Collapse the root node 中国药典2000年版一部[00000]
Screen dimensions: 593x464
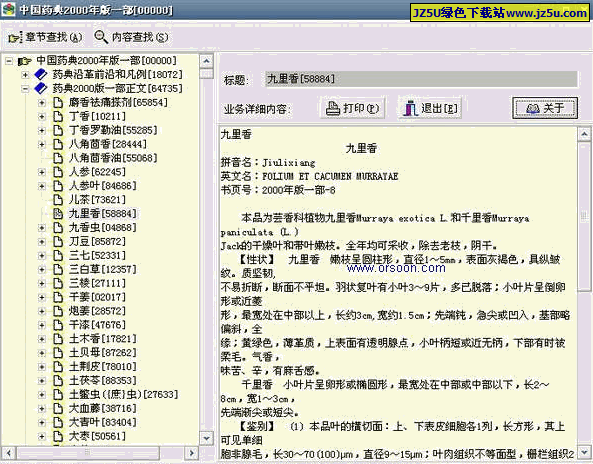[x=9, y=61]
